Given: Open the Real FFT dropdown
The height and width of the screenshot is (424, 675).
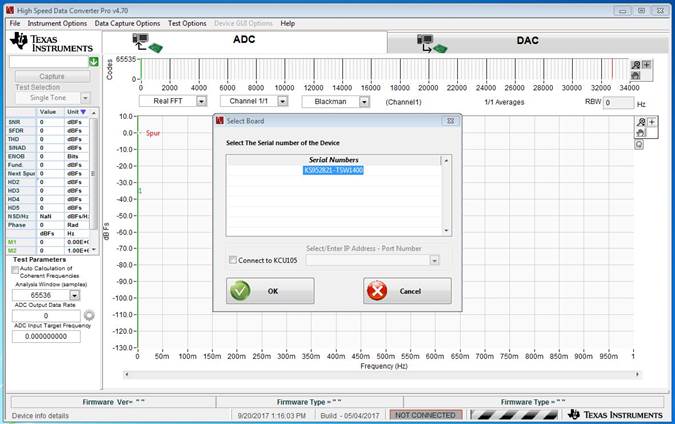Looking at the screenshot, I should [x=201, y=101].
